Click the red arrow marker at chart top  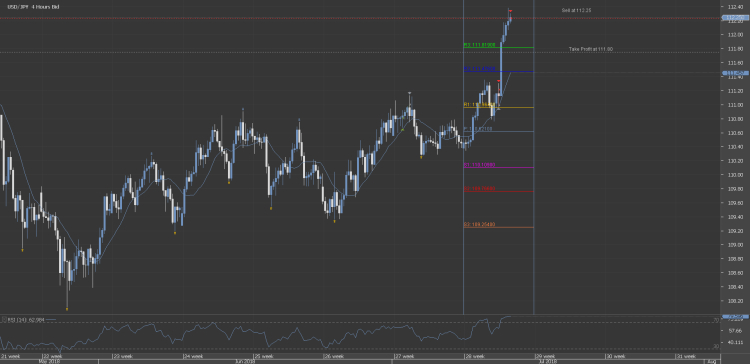coord(510,11)
